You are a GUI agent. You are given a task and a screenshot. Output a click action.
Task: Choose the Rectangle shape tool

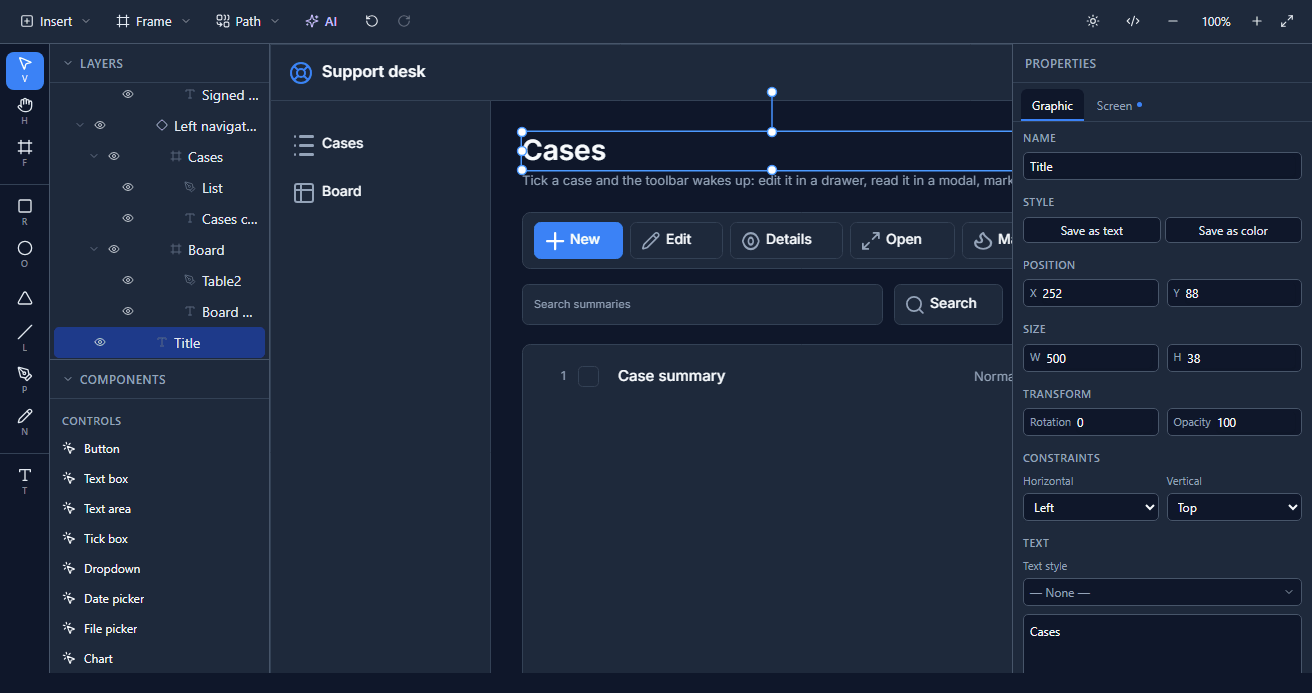click(x=25, y=212)
